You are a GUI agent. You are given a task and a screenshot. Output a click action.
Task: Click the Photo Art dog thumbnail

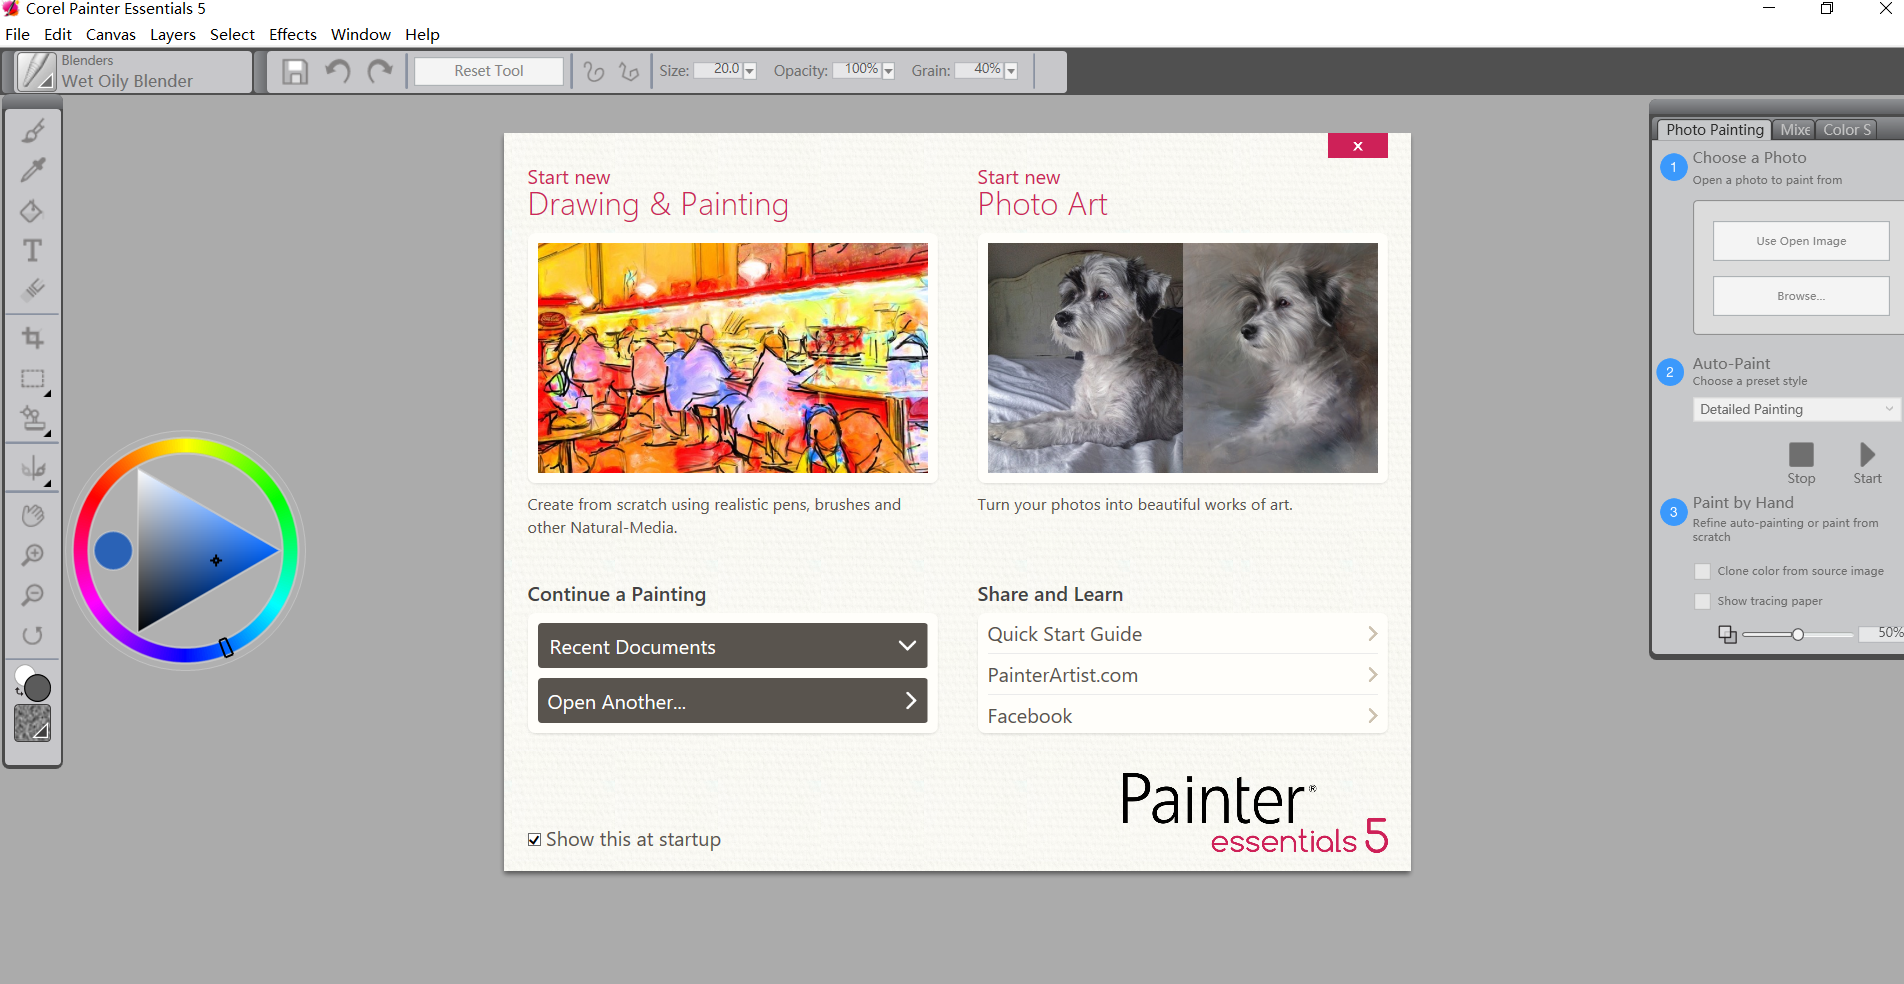coord(1182,358)
